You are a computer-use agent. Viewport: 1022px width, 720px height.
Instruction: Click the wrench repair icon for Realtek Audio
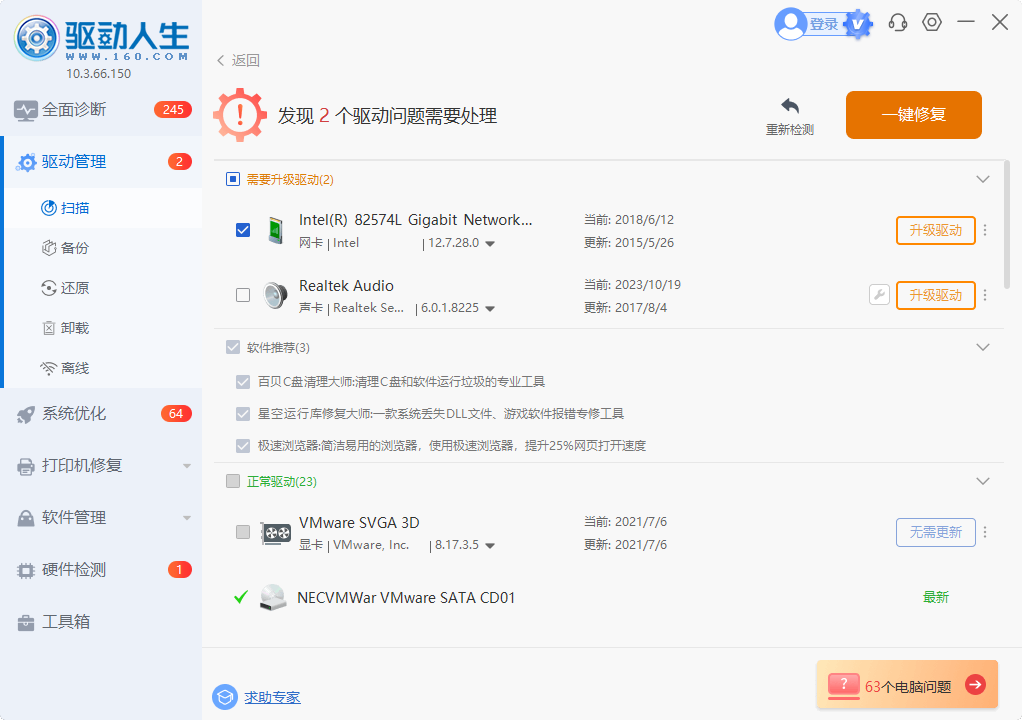pyautogui.click(x=879, y=295)
